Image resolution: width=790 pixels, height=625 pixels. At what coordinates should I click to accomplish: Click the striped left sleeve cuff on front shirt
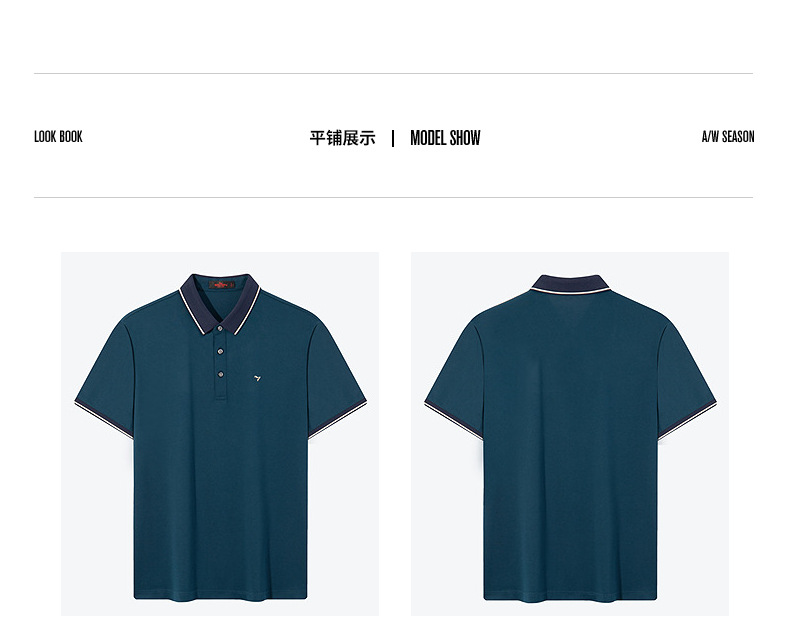[x=104, y=419]
